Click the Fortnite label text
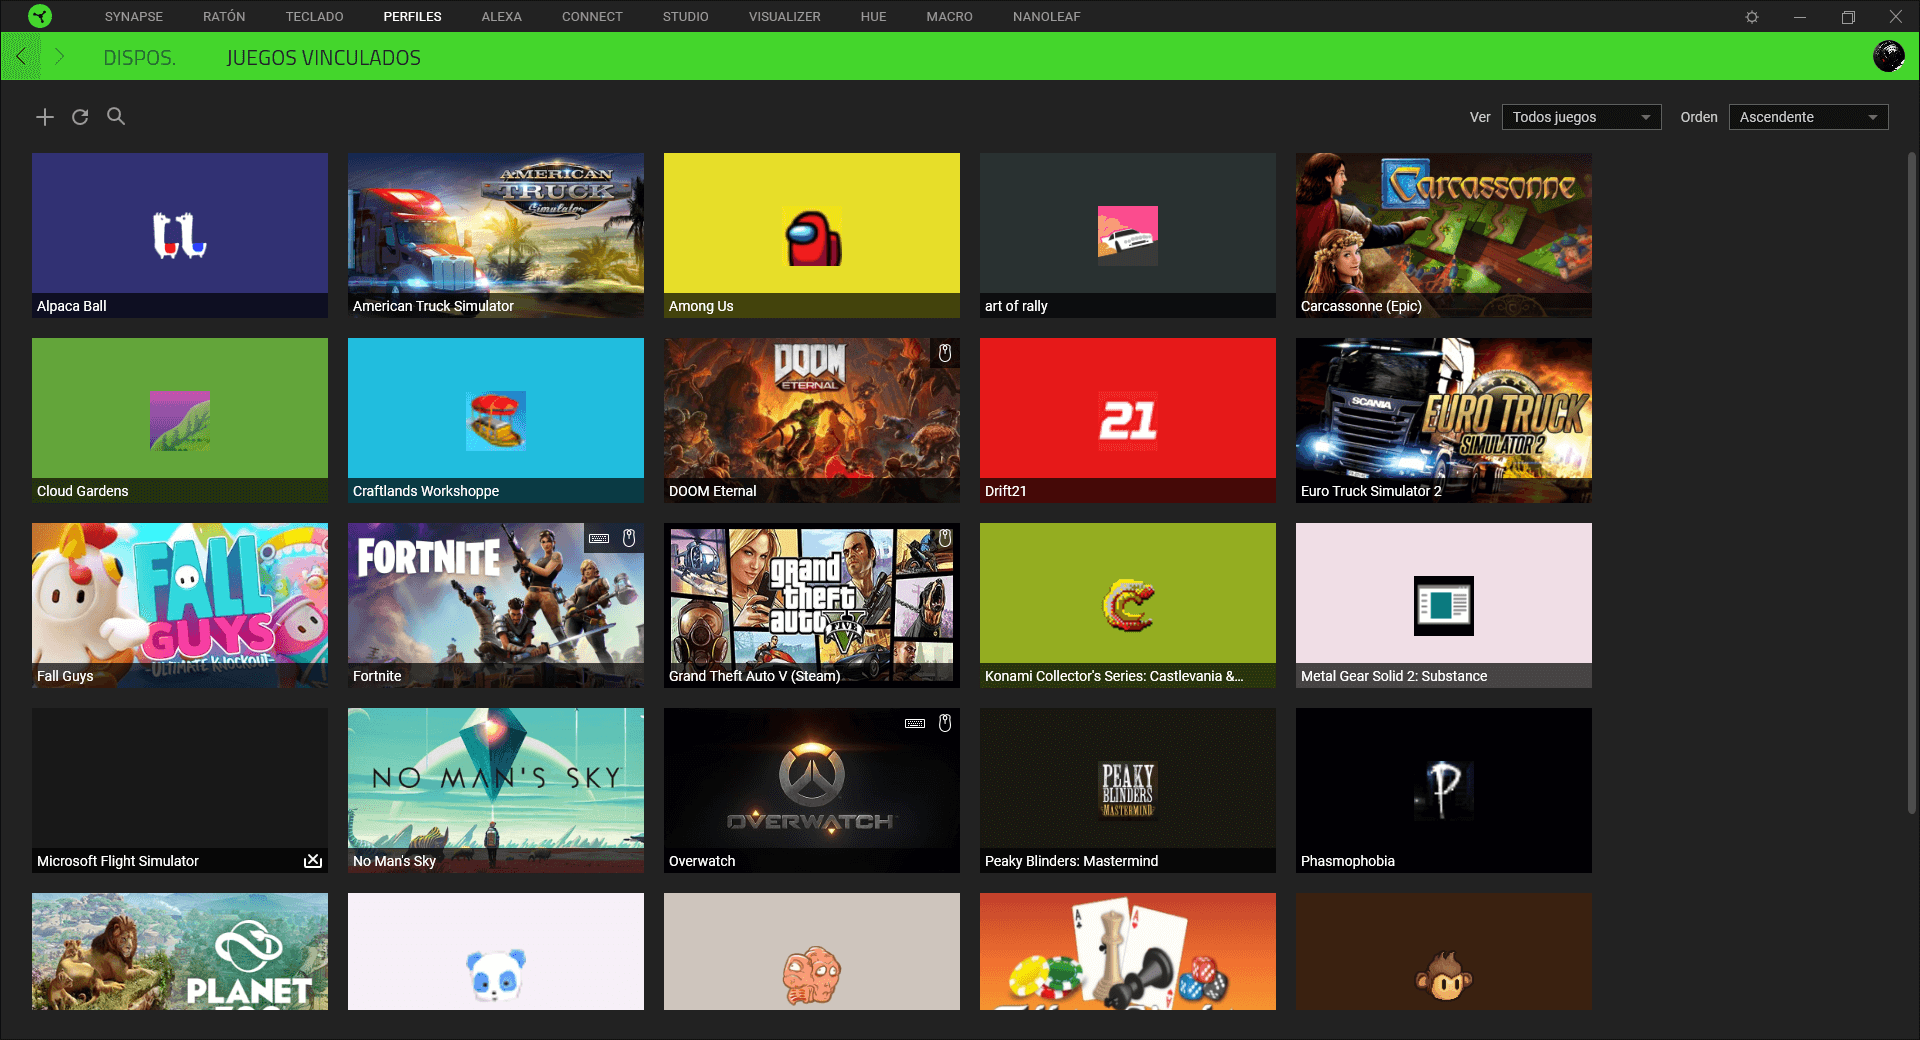This screenshot has height=1040, width=1920. coord(377,676)
